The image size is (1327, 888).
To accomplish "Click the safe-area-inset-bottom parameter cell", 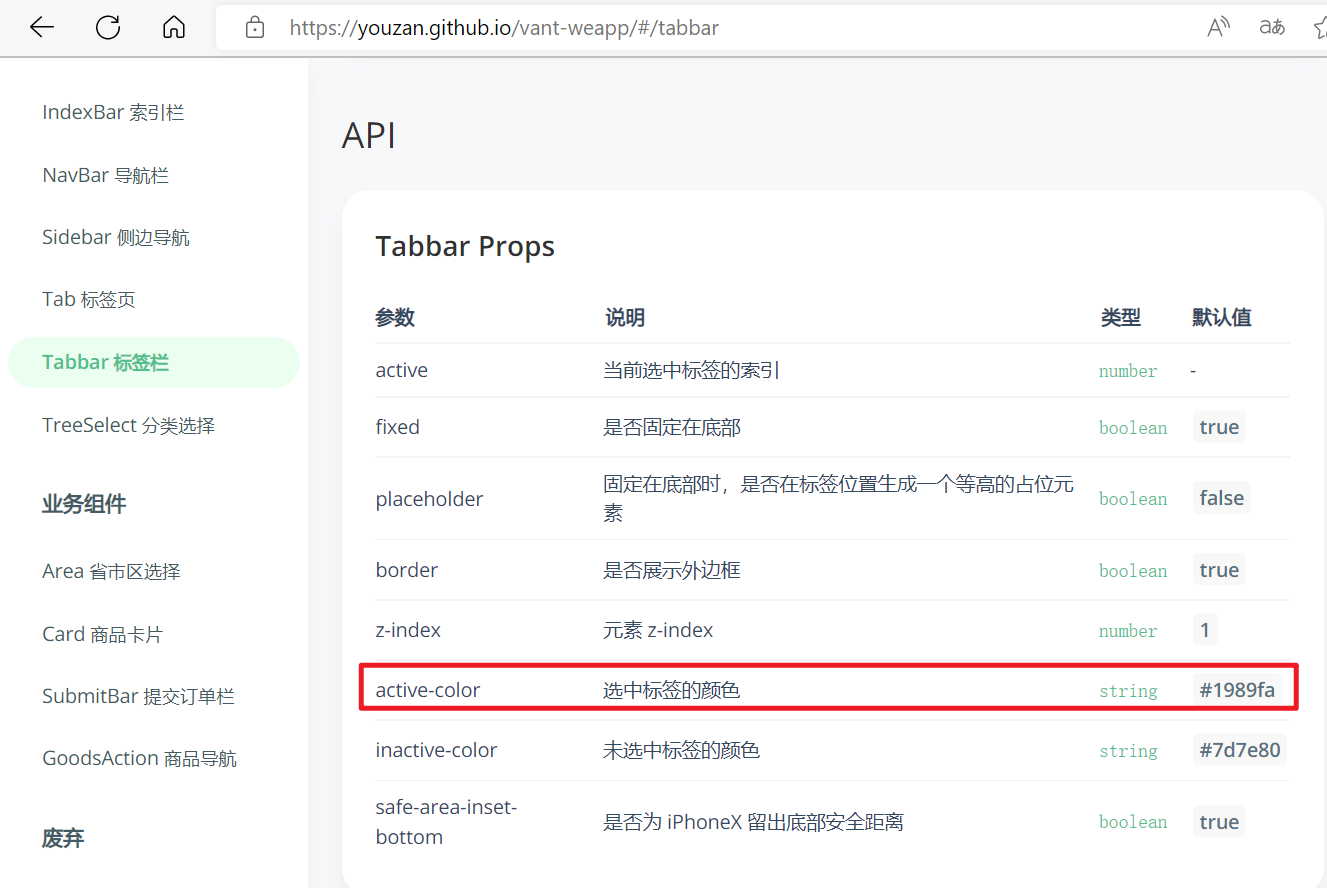I will 447,822.
